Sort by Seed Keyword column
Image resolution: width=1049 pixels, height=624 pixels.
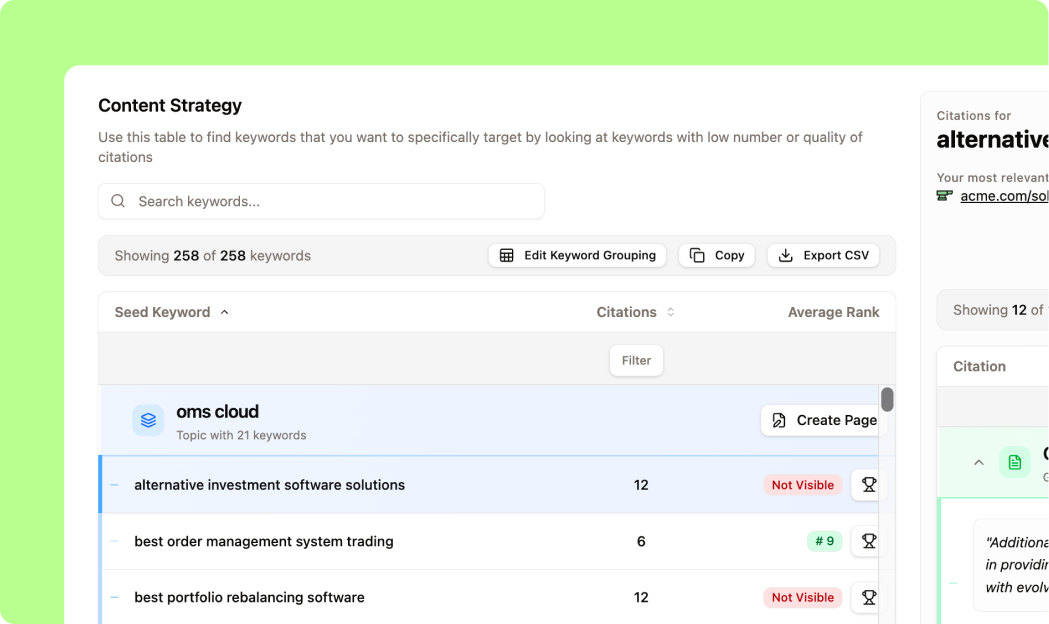pos(172,312)
